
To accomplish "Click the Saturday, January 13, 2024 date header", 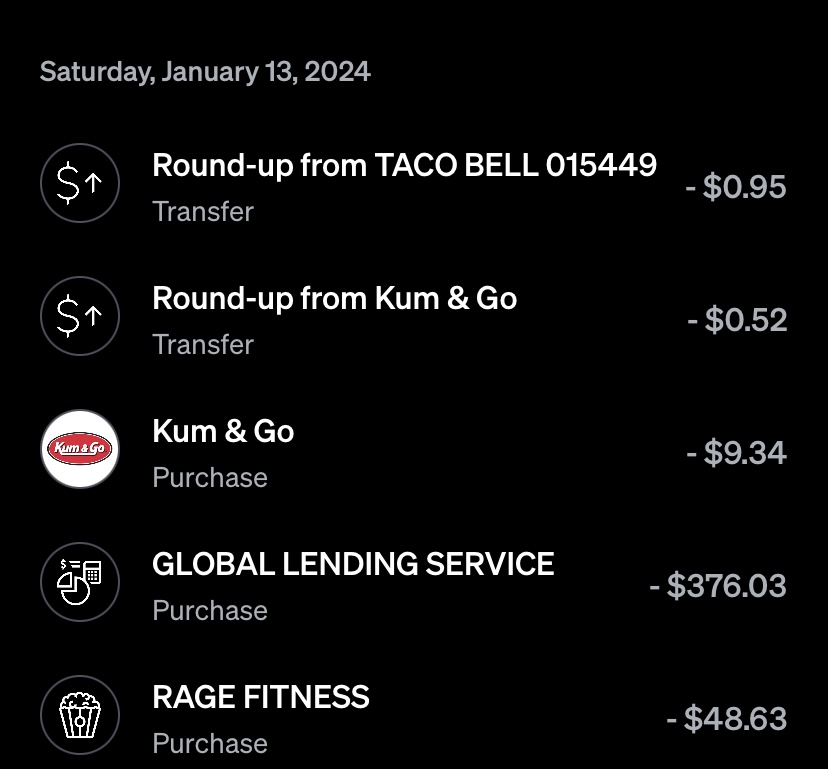I will click(205, 72).
